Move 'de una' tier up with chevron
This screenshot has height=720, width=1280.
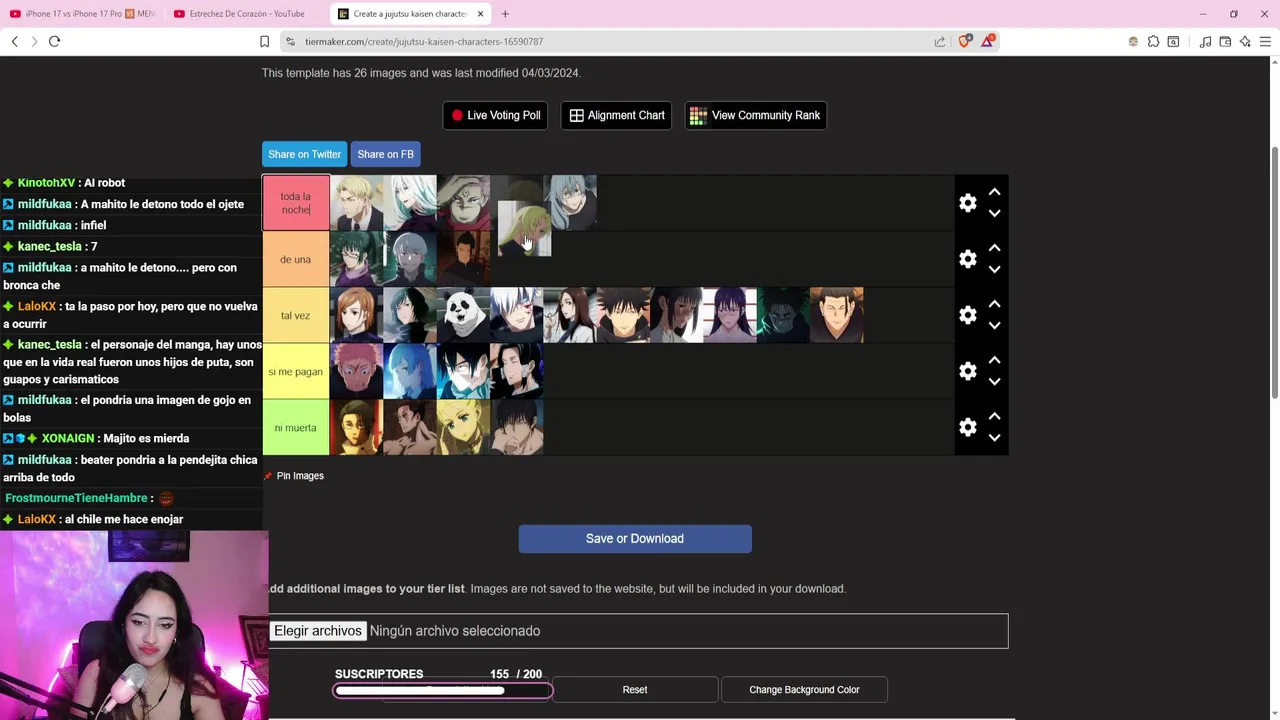(994, 248)
